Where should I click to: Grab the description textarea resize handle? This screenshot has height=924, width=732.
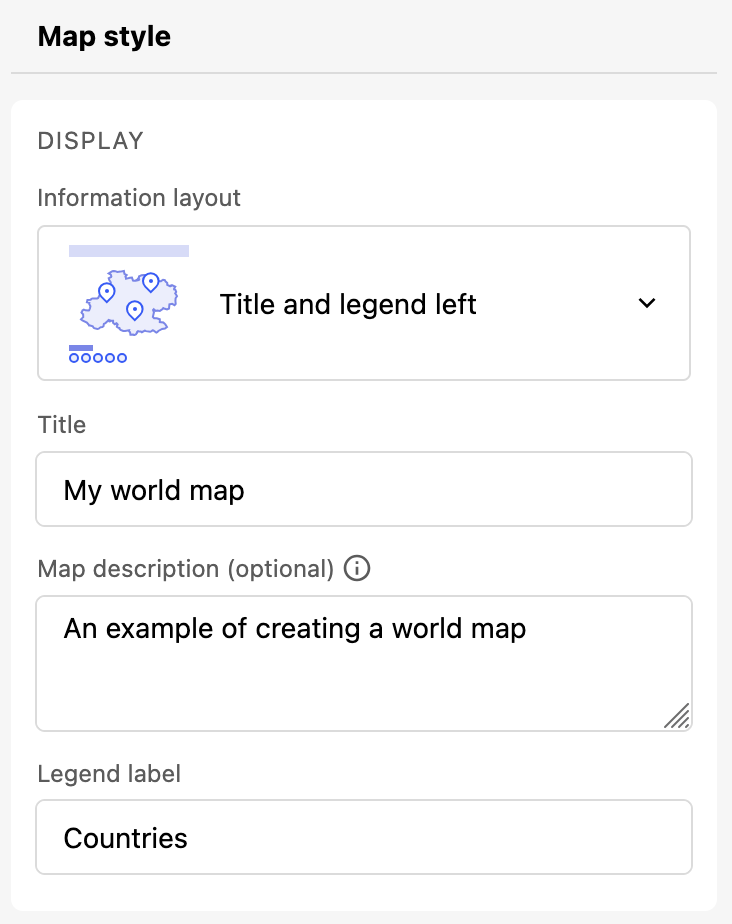(x=678, y=716)
